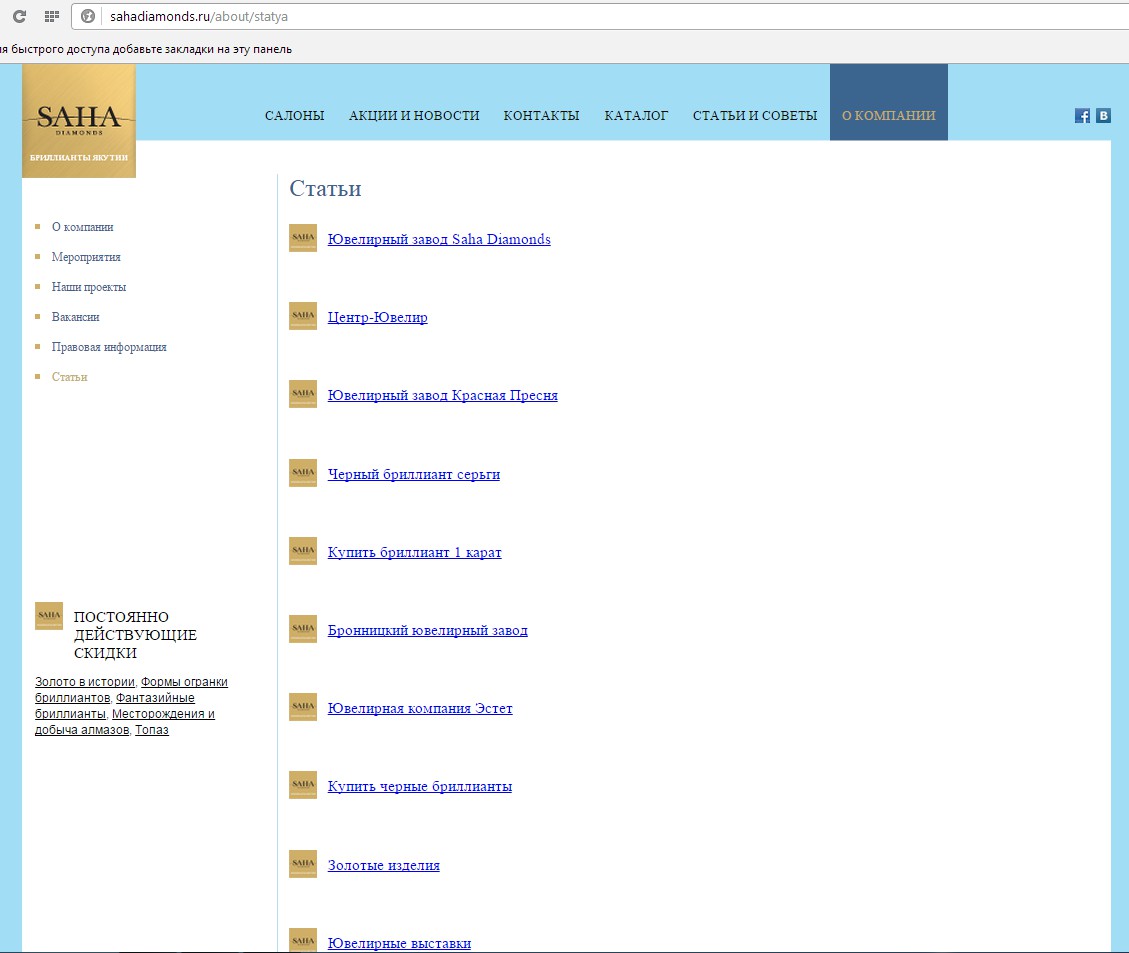Viewport: 1129px width, 953px height.
Task: Click SAHA thumbnail beside Ювелирные выставки
Action: [303, 940]
